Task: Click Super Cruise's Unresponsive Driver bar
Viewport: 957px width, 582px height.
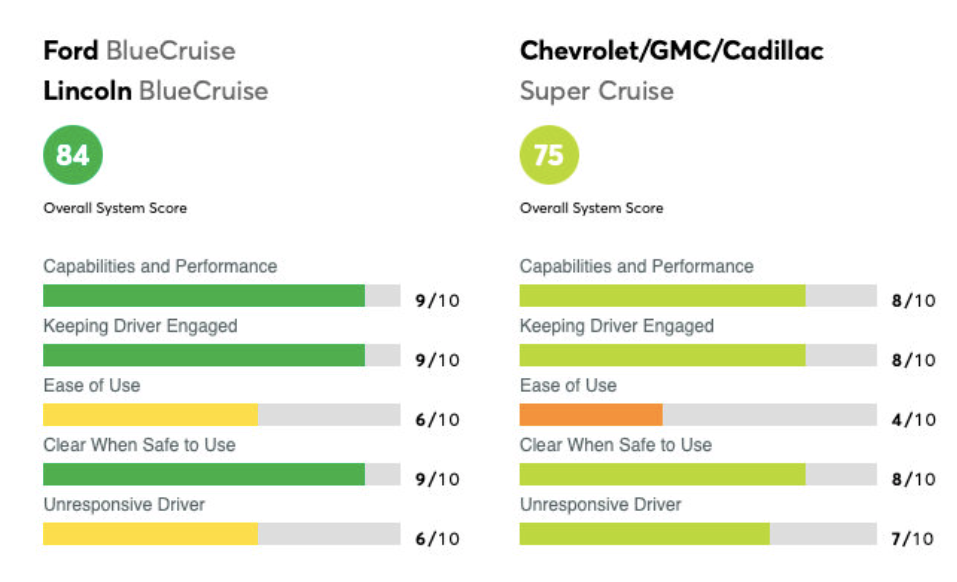Action: (644, 534)
